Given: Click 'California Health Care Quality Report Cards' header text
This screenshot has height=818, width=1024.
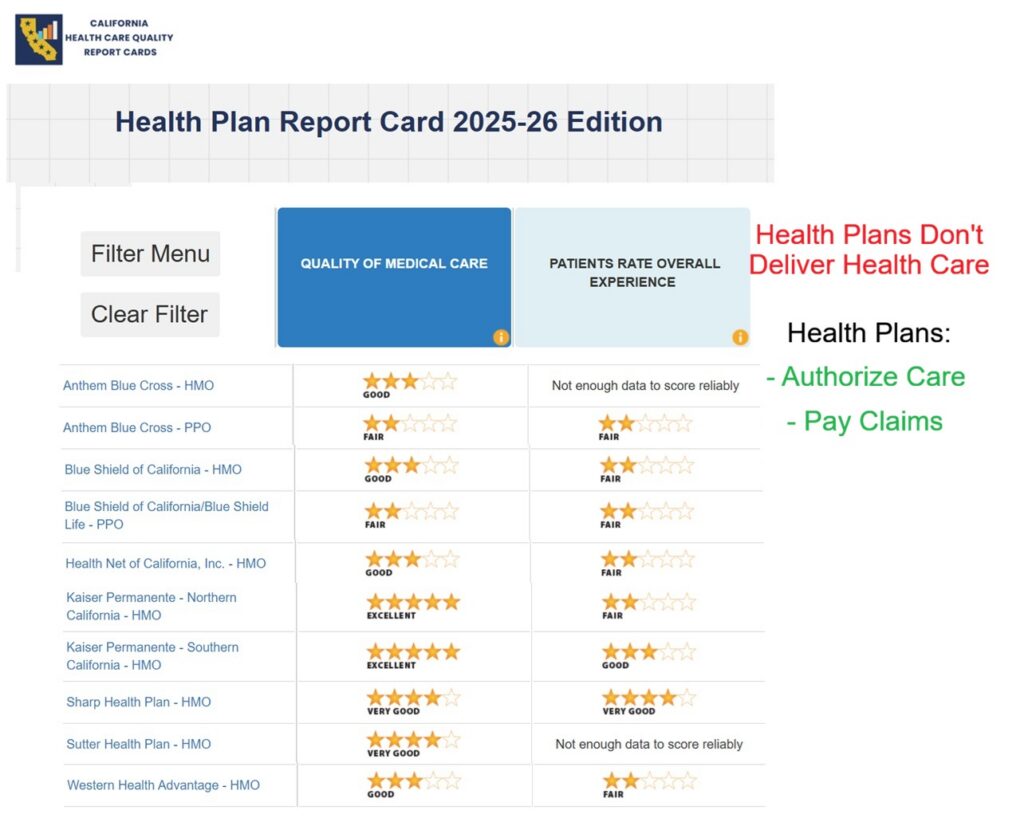Looking at the screenshot, I should [x=119, y=37].
